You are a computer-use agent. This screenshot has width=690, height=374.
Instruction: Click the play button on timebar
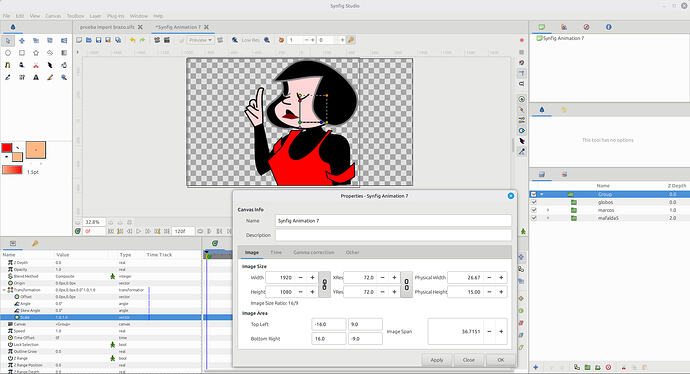(139, 231)
